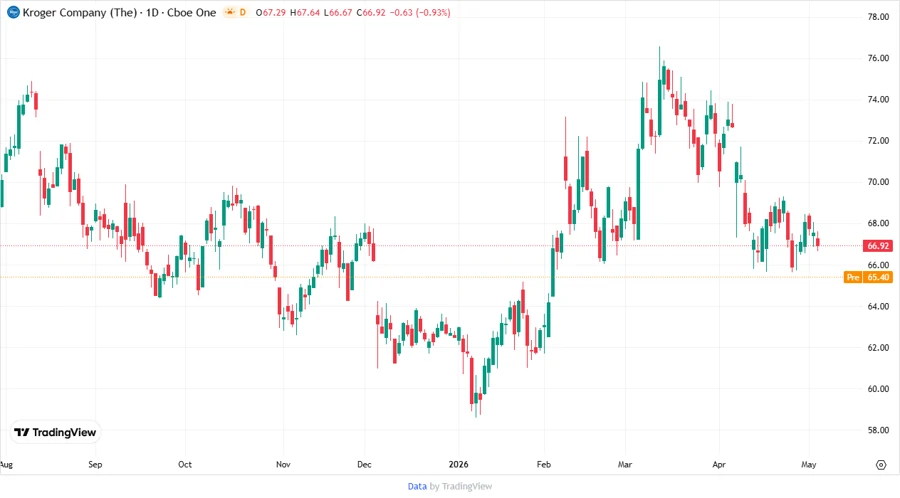Open the chart settings gear icon
Viewport: 900px width, 498px height.
pyautogui.click(x=881, y=465)
